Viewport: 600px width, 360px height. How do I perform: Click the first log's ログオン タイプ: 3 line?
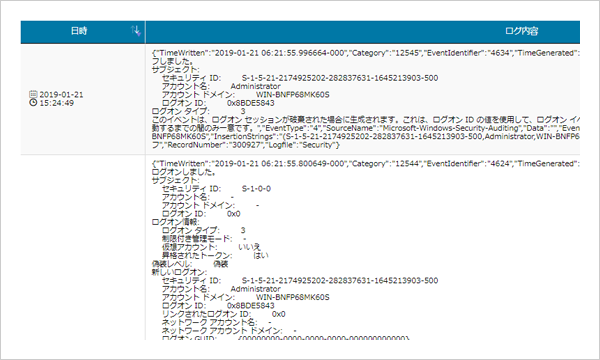click(x=199, y=111)
